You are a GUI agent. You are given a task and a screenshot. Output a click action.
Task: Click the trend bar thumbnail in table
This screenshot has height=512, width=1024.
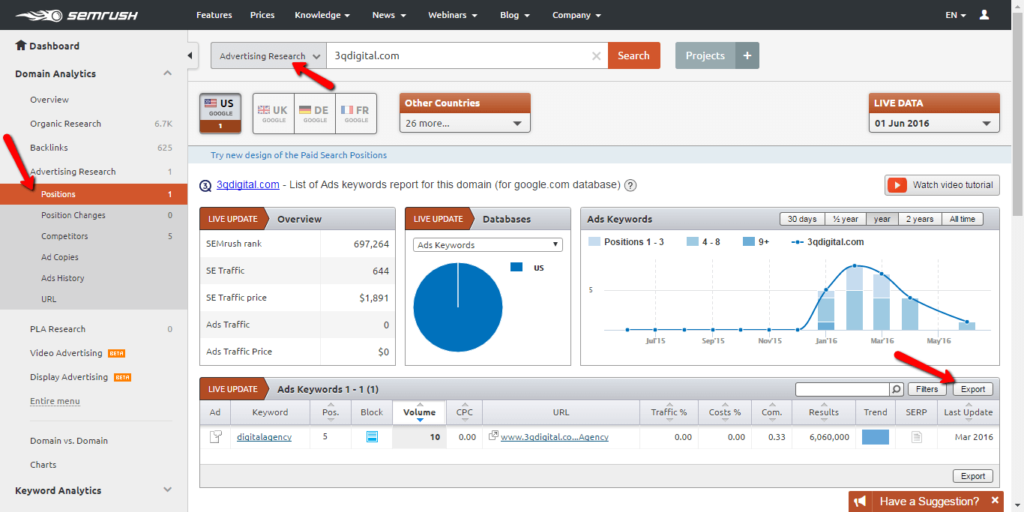point(875,437)
